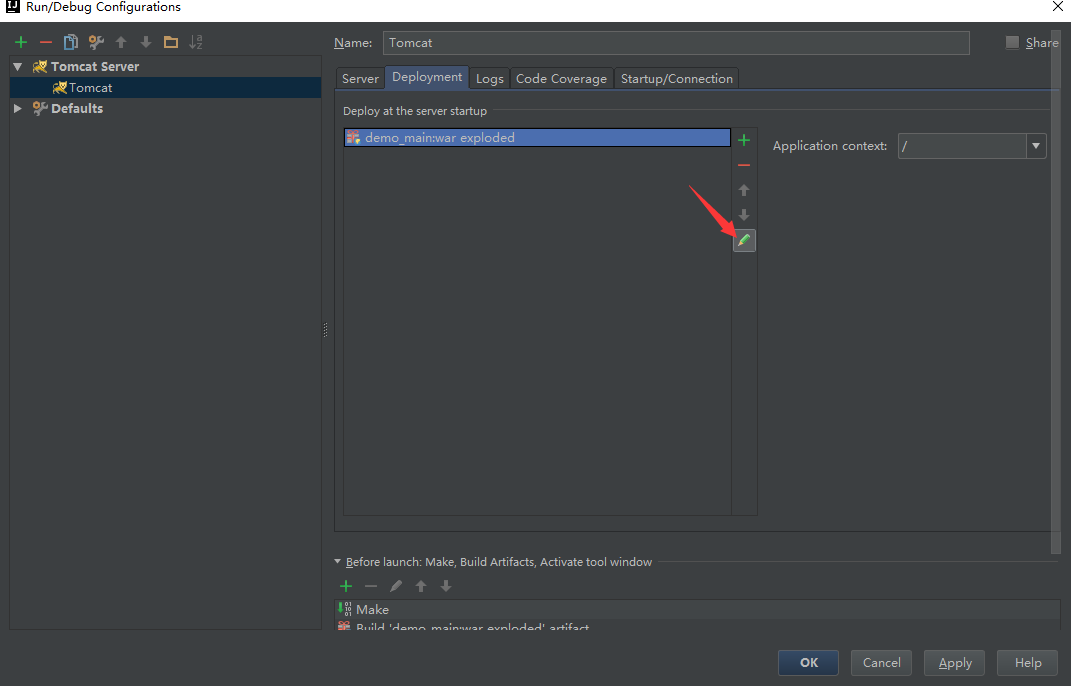Move deployment artifact up
Image resolution: width=1071 pixels, height=686 pixels.
point(744,190)
